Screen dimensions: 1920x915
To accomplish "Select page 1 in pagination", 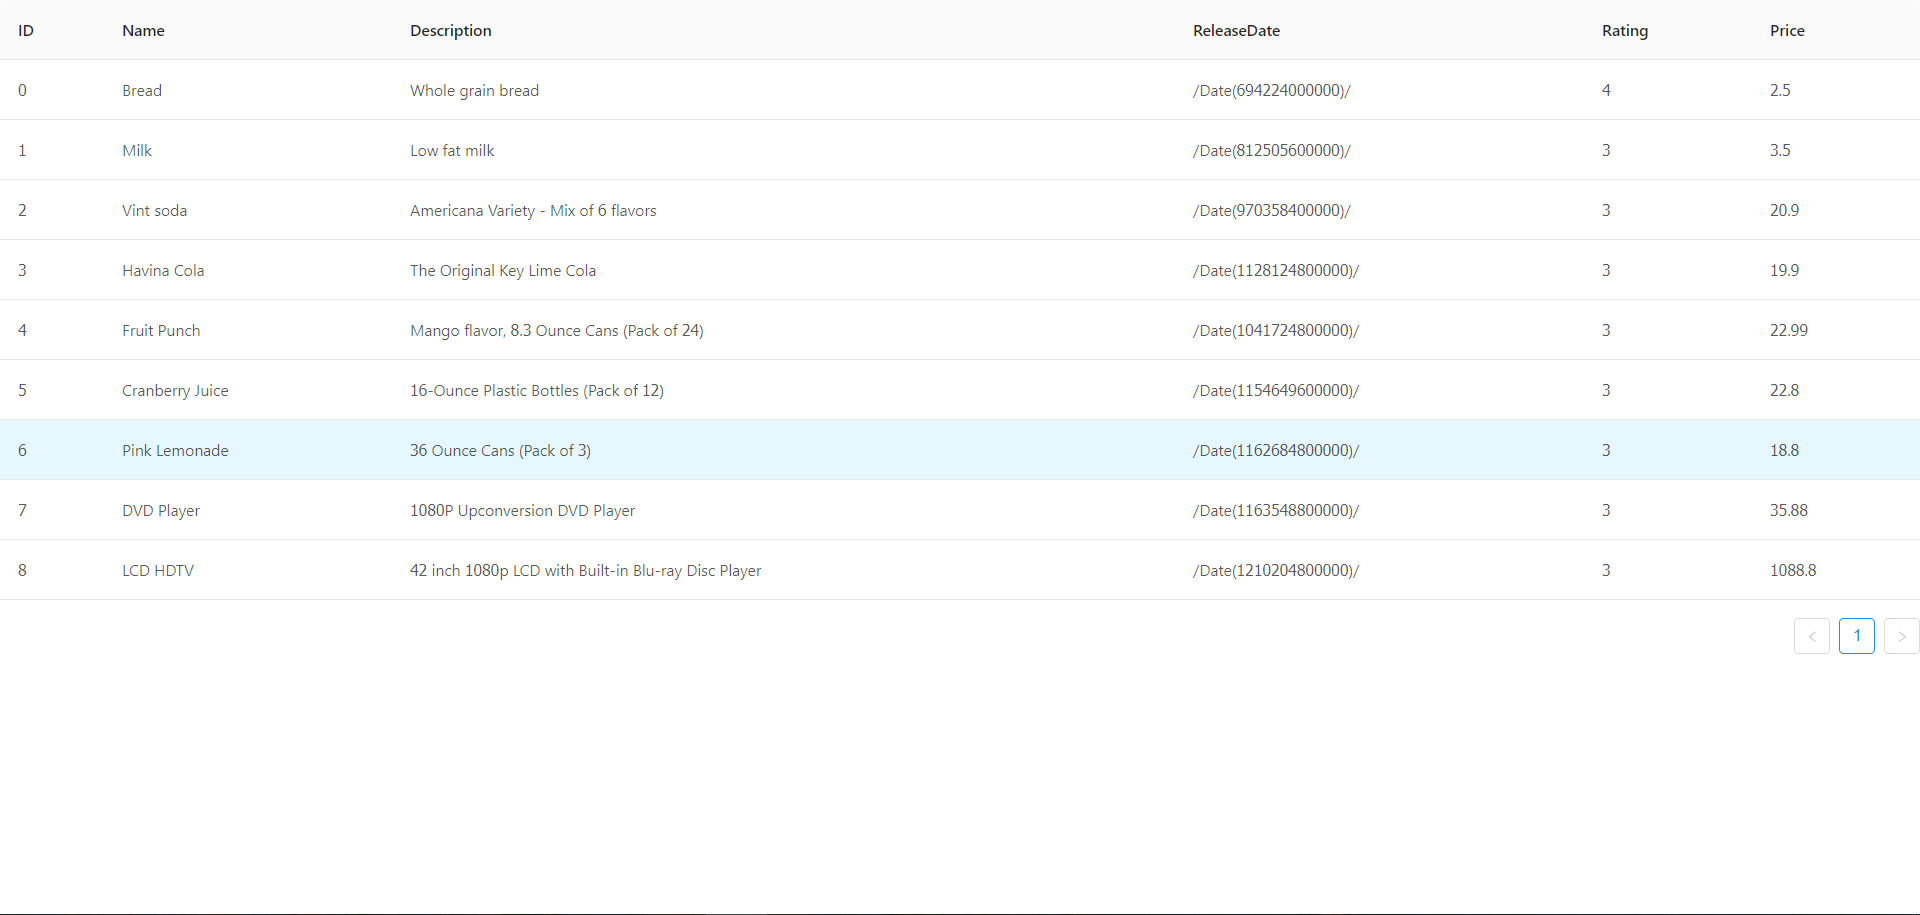I will 1856,636.
